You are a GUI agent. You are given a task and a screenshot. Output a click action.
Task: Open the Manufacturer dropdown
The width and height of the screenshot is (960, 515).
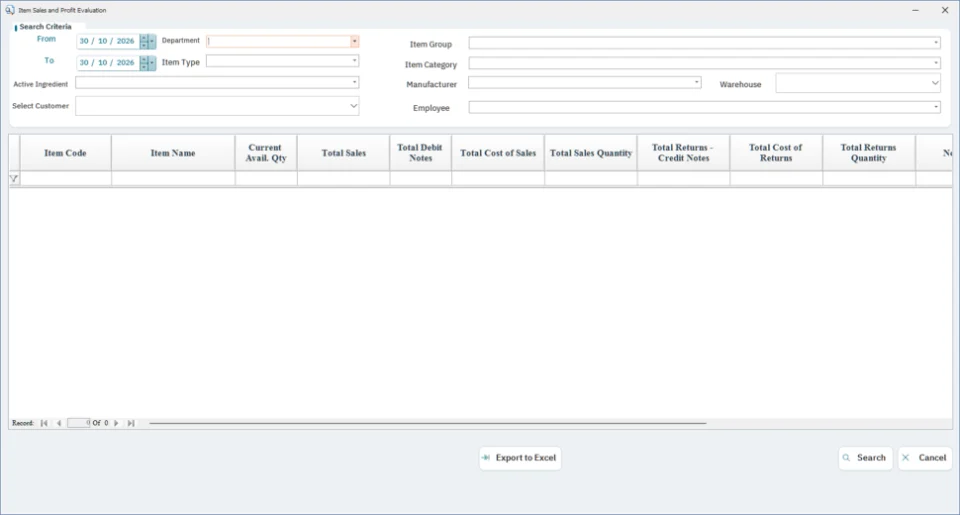click(x=697, y=82)
